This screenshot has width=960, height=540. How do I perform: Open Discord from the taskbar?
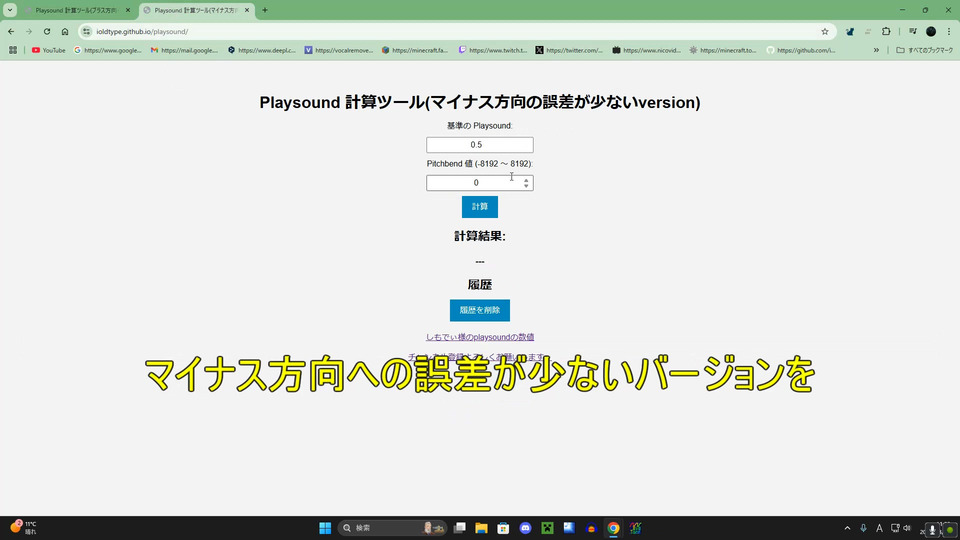[525, 528]
